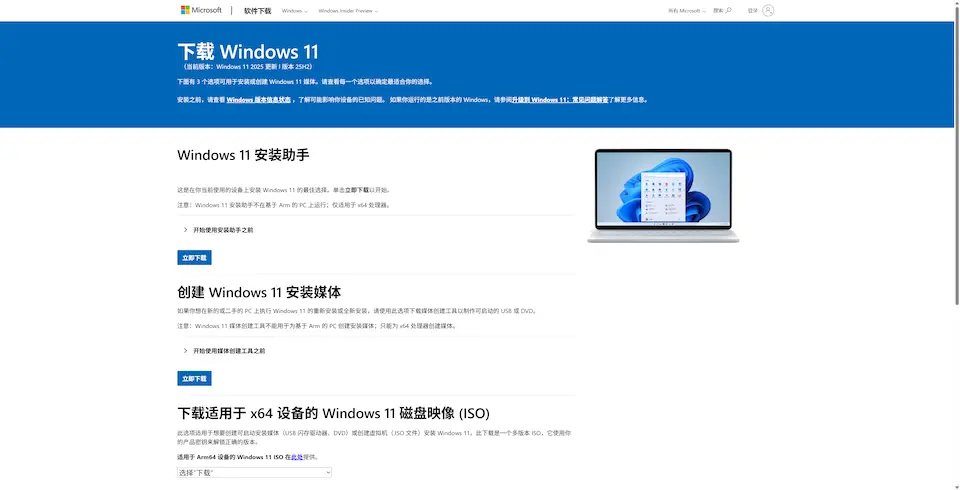This screenshot has height=490, width=960.
Task: Click the Windows 11 laptop image
Action: tap(663, 196)
